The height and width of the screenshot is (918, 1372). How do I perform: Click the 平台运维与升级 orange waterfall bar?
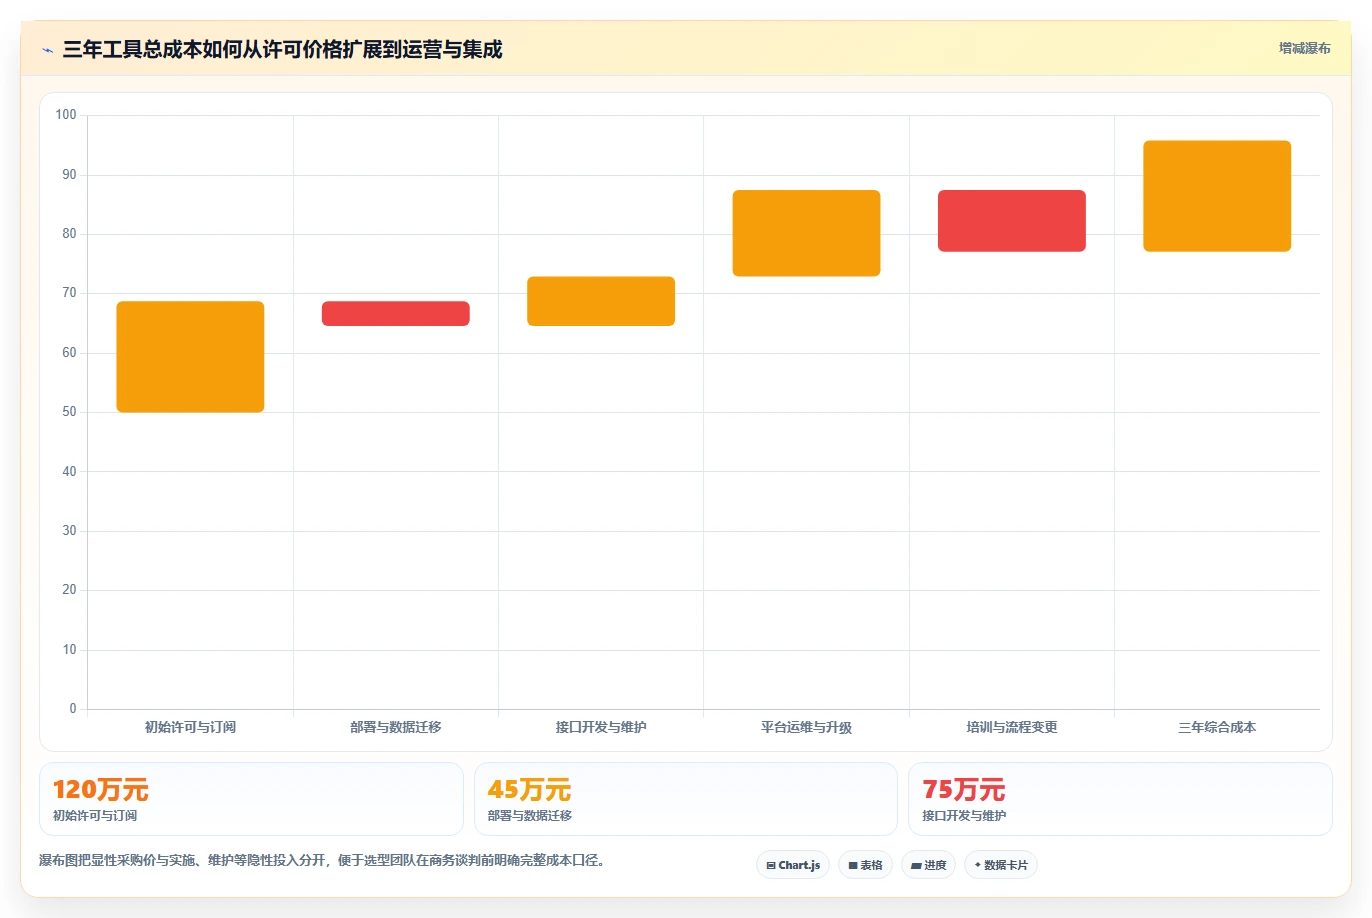pyautogui.click(x=806, y=233)
